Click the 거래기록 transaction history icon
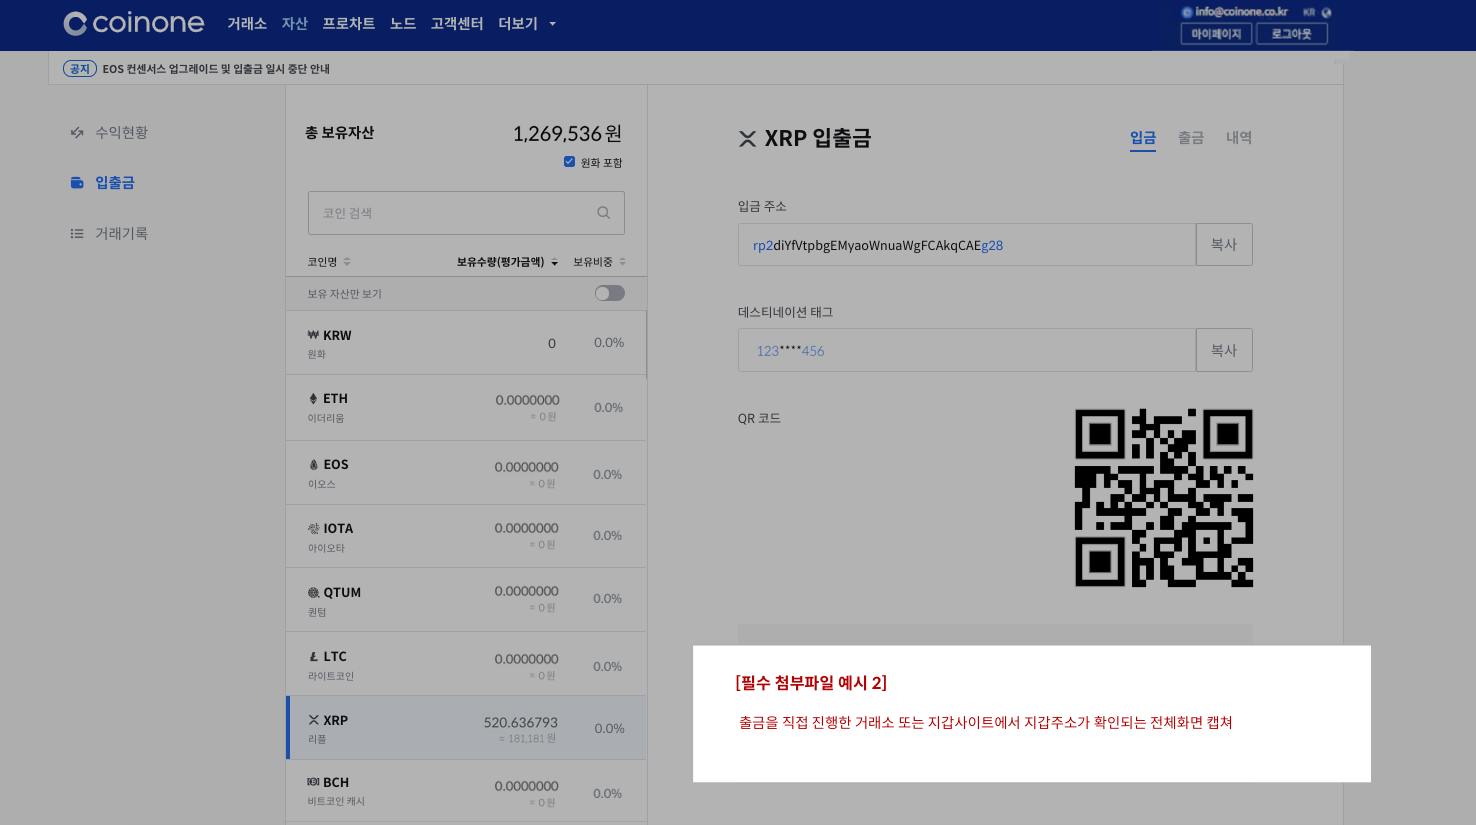Screen dimensions: 1476x825 [77, 232]
